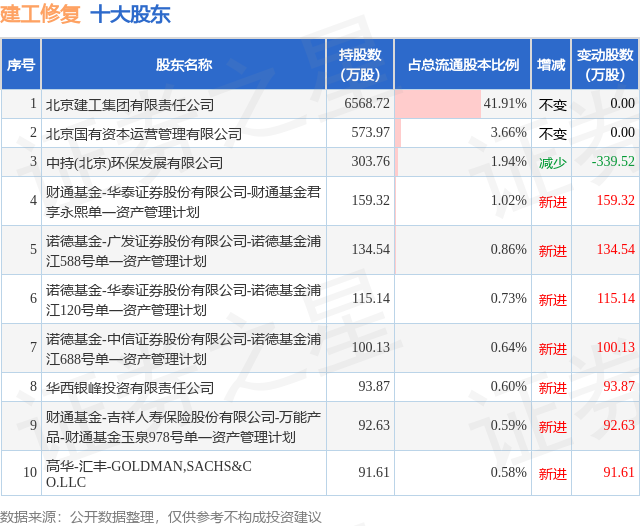
Task: Click red change value 100.13
Action: 616,347
